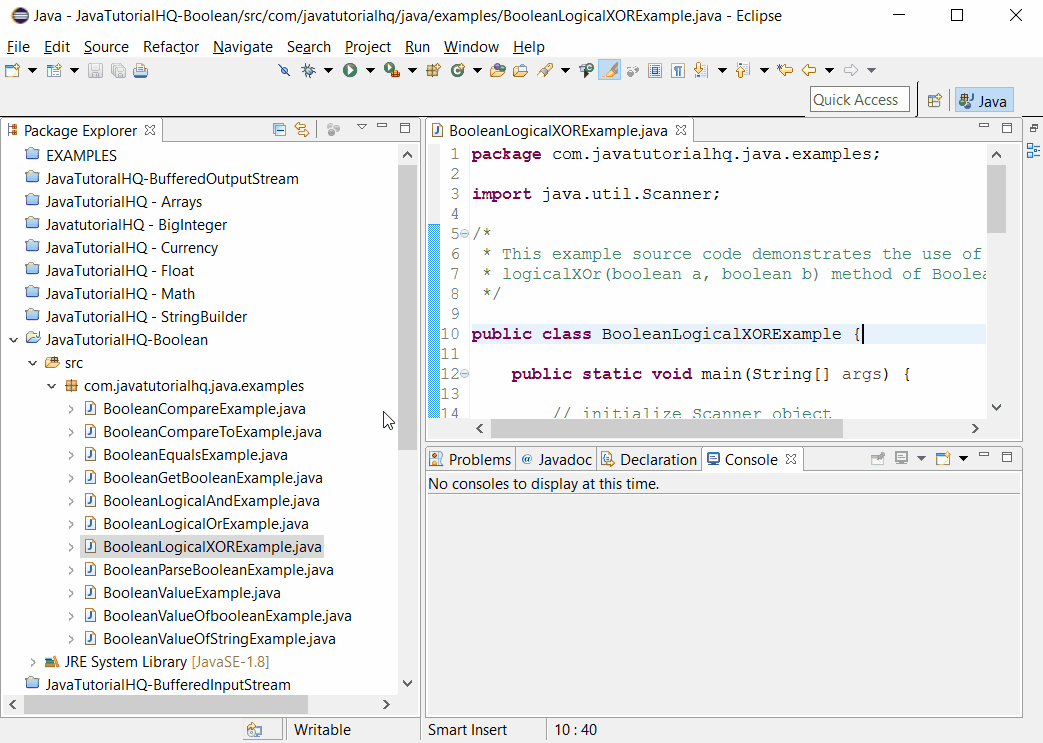Open the Navigate menu

click(x=243, y=47)
